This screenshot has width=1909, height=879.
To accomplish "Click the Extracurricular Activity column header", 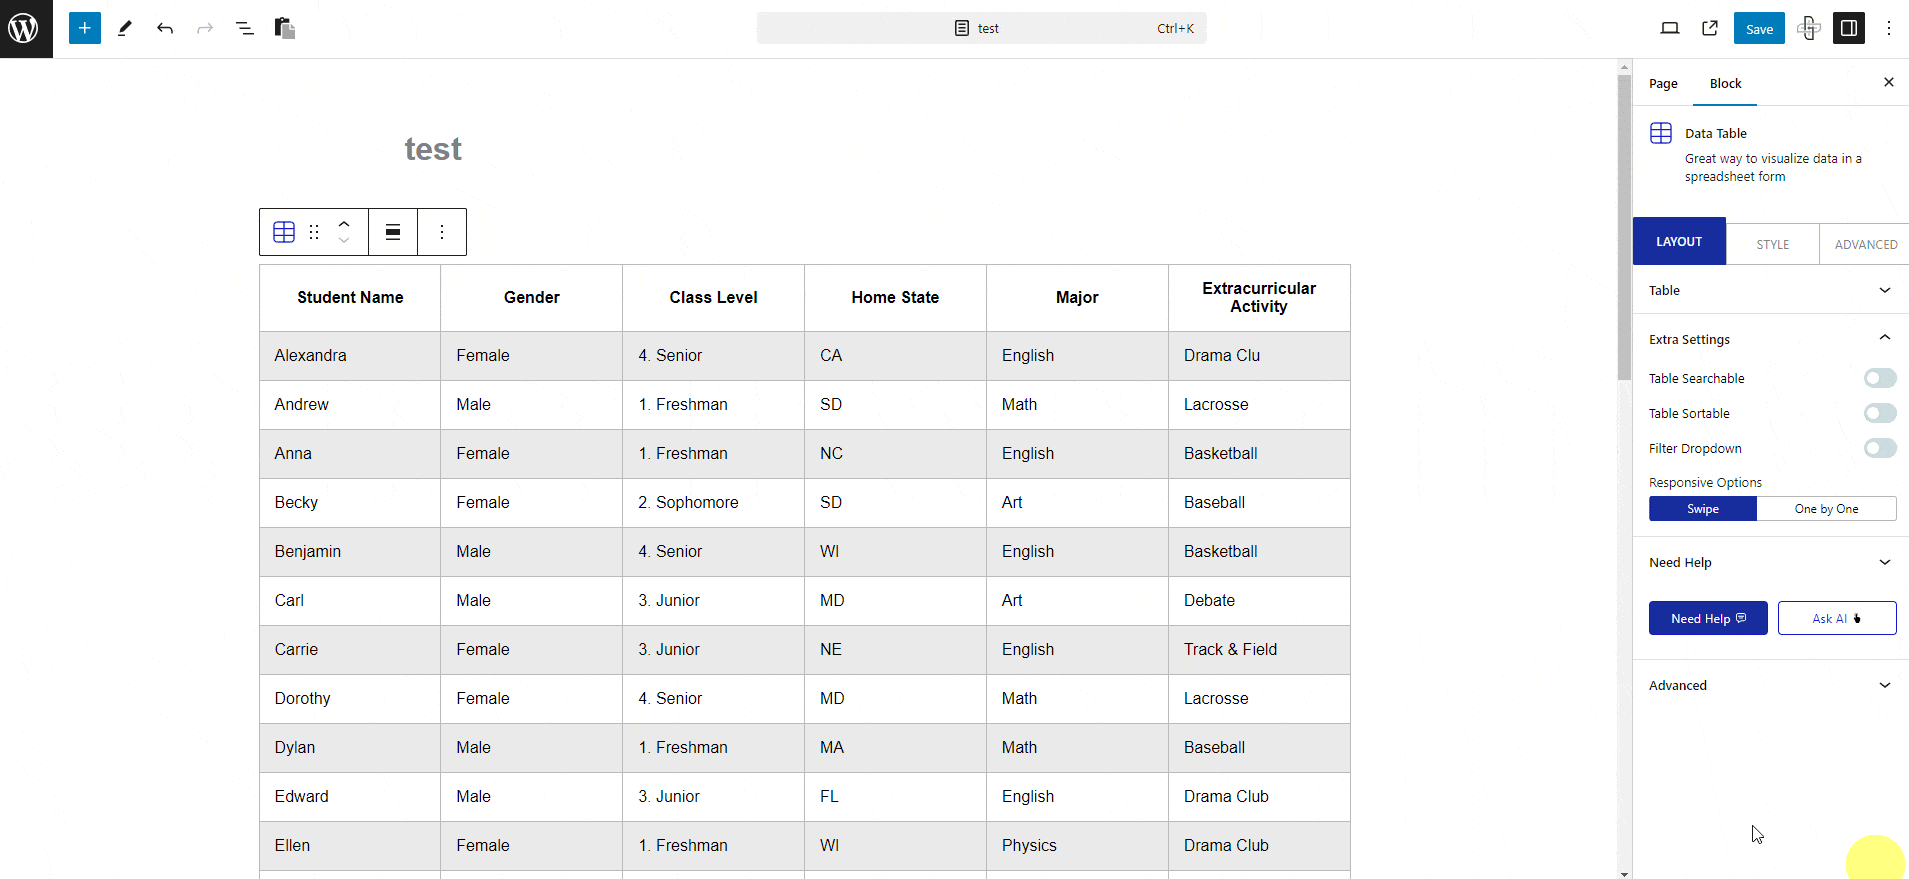I will (1259, 297).
